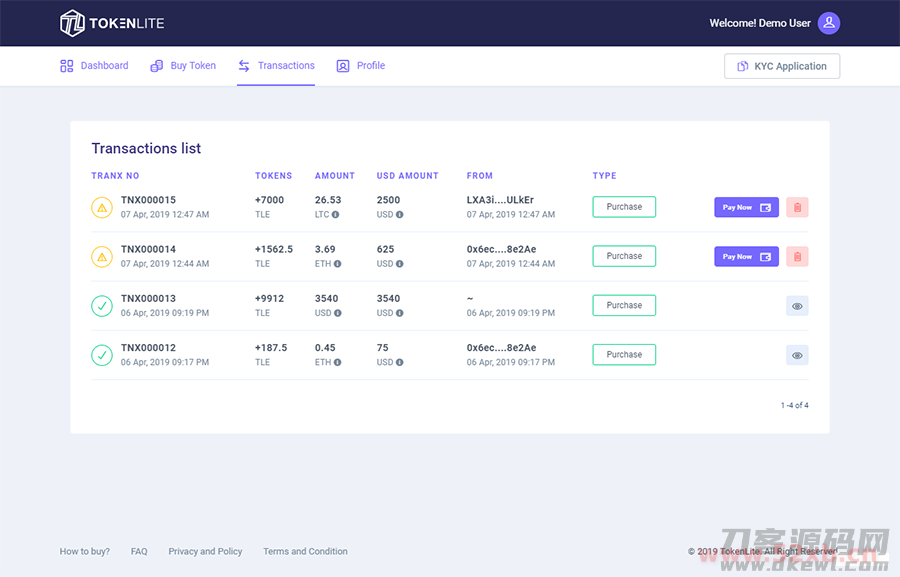This screenshot has width=900, height=577.
Task: Open the user avatar icon menu
Action: click(x=828, y=23)
